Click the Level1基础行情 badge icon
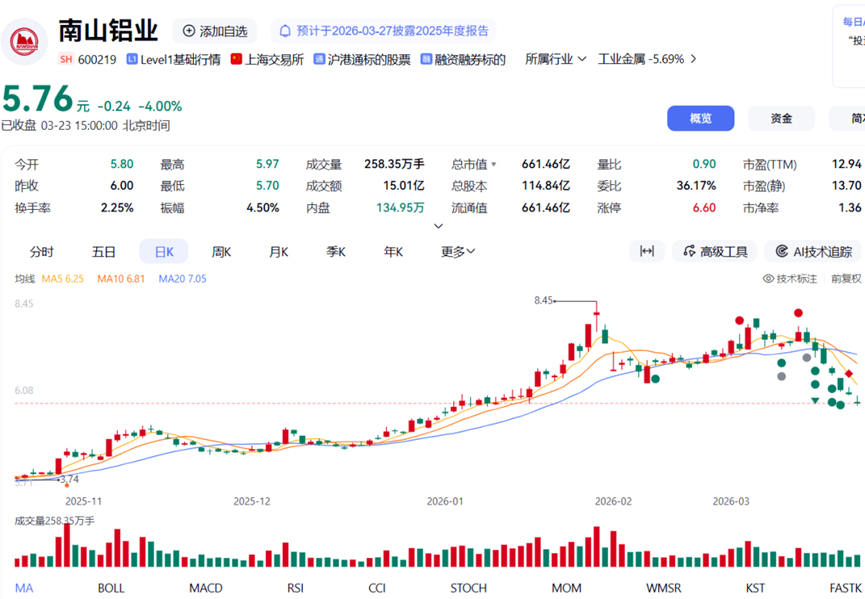Screen dimensions: 865x599 coord(132,59)
